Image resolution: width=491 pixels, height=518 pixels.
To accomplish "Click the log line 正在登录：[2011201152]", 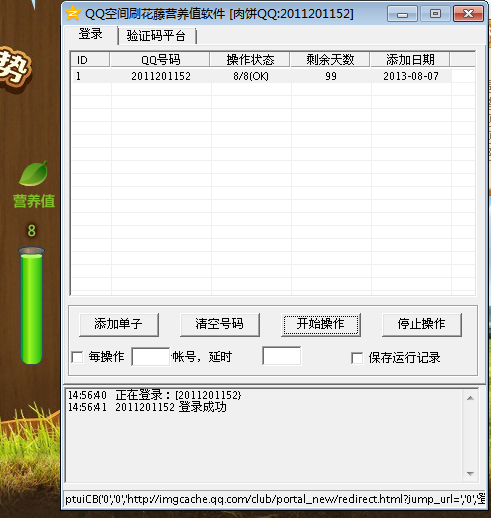I will 178,395.
